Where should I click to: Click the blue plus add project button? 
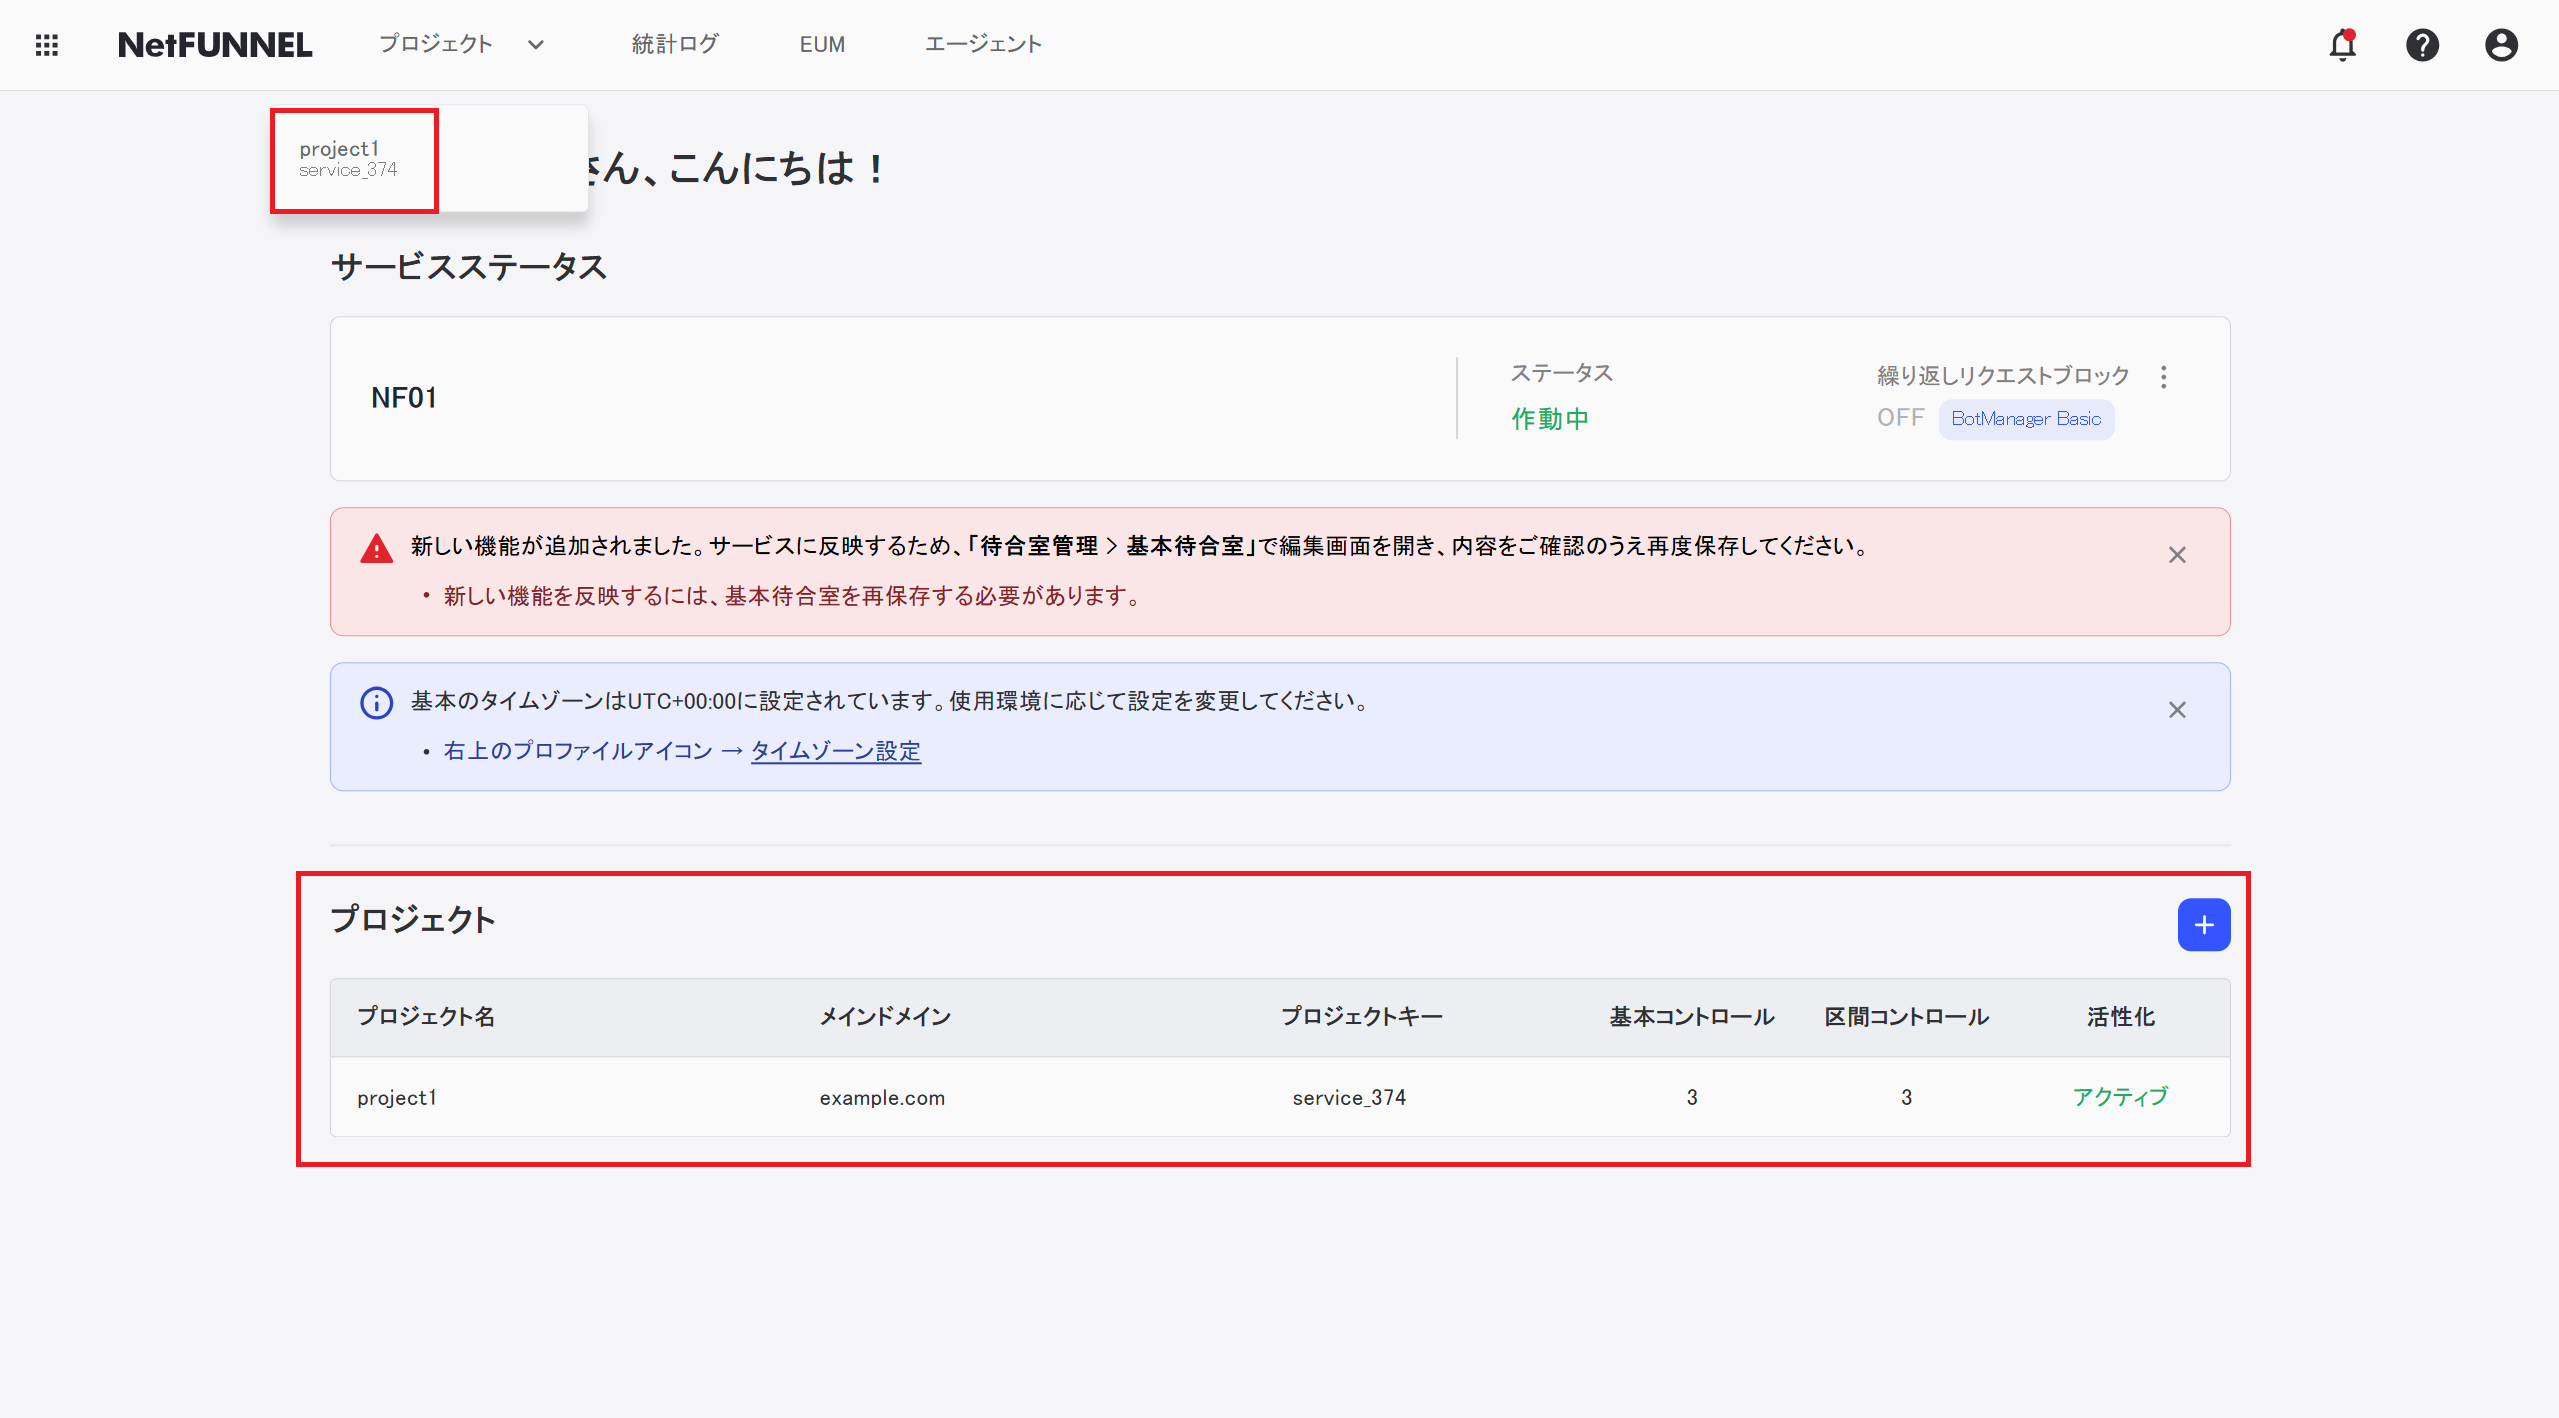click(x=2203, y=925)
